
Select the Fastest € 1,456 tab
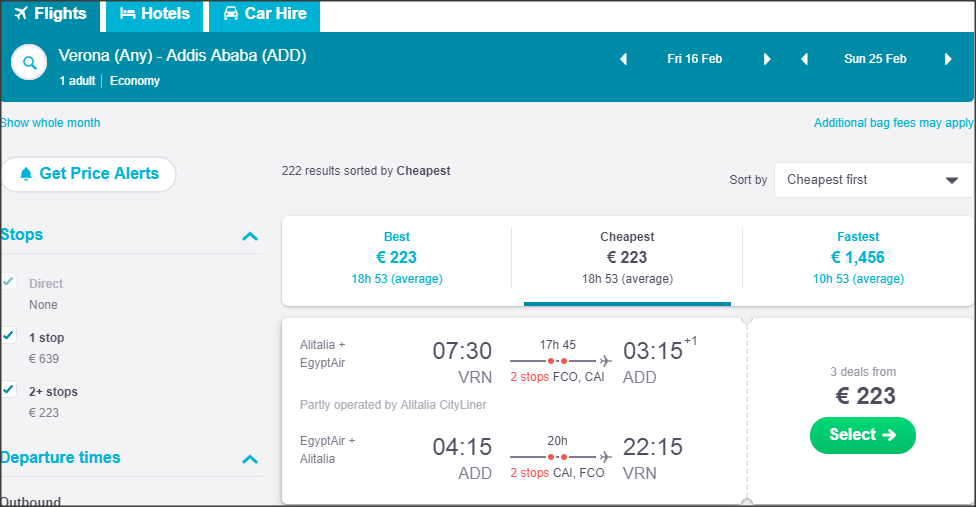pyautogui.click(x=858, y=257)
